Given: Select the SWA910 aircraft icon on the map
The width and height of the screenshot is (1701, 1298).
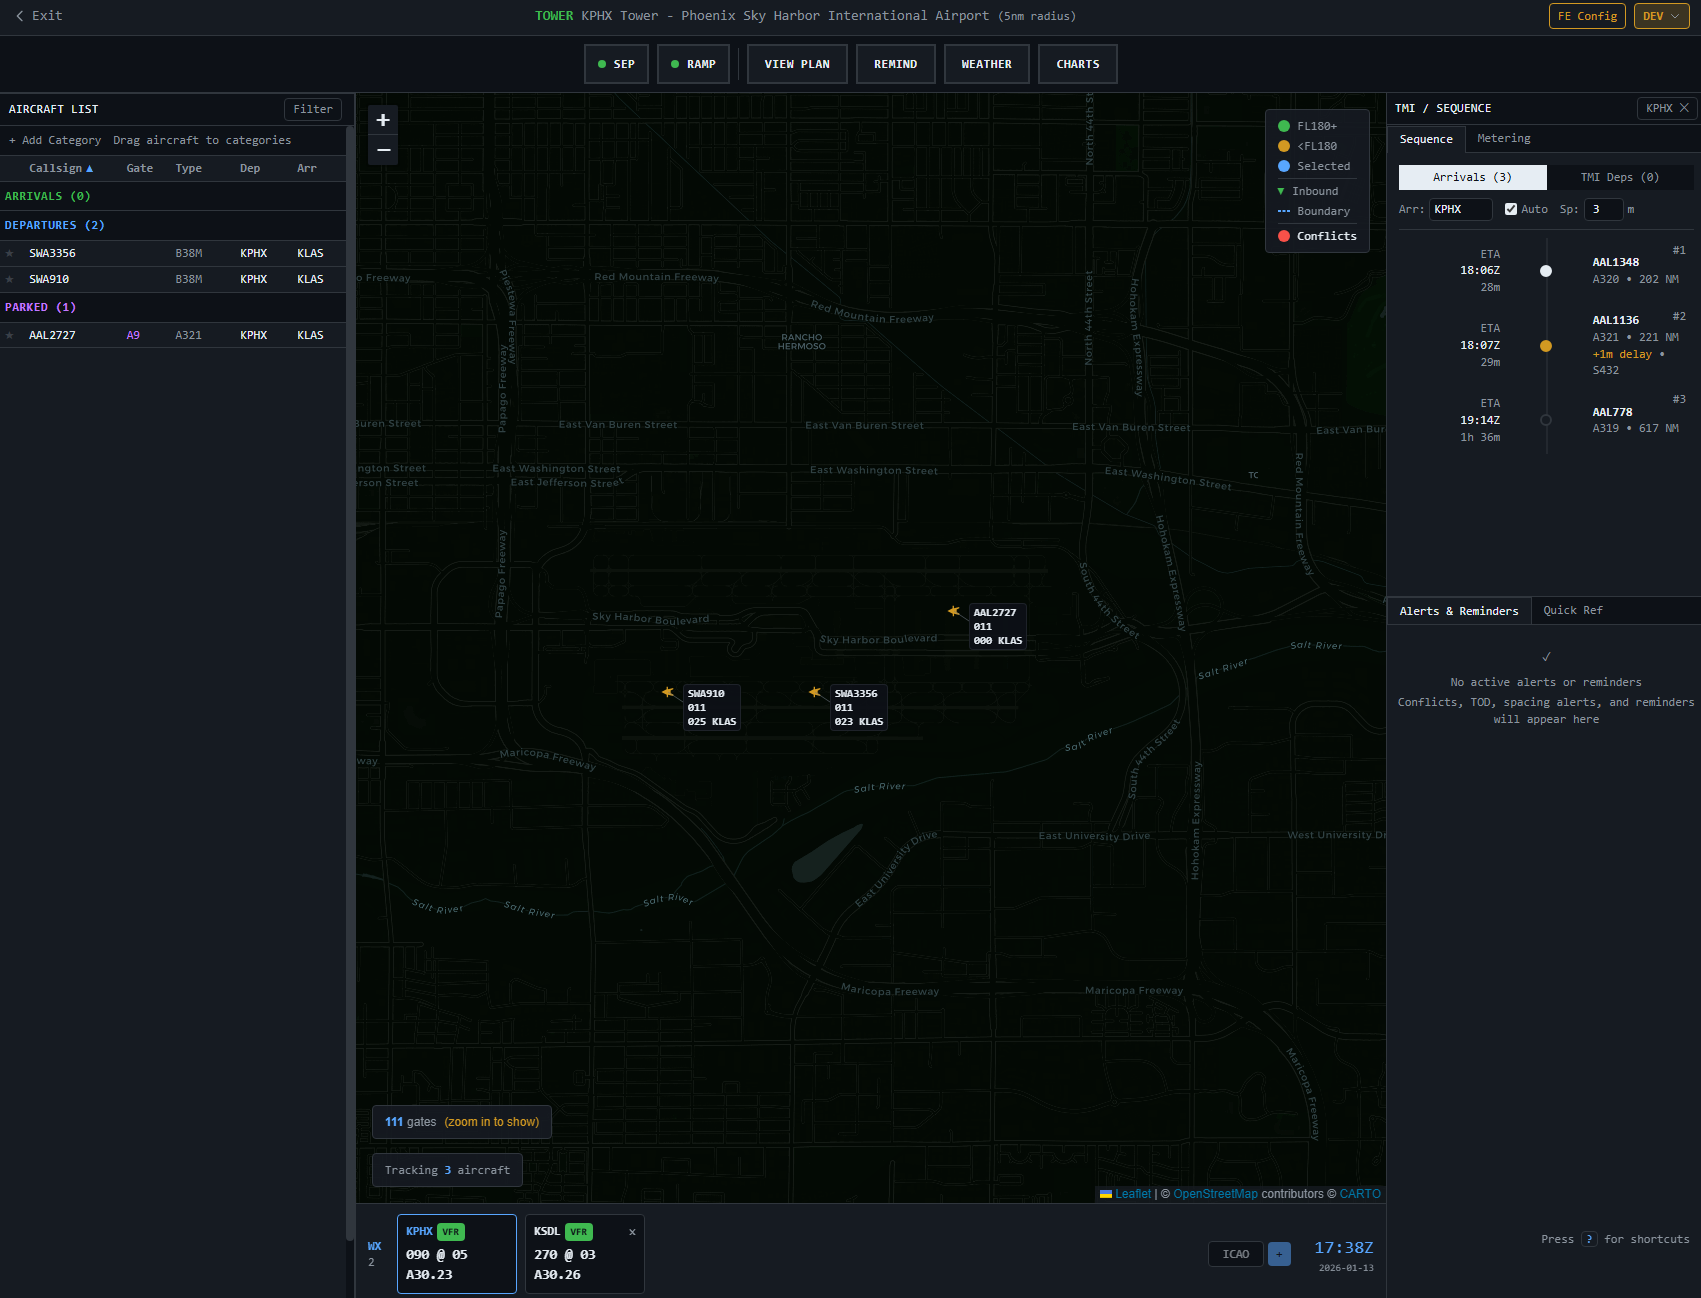Looking at the screenshot, I should pos(667,692).
